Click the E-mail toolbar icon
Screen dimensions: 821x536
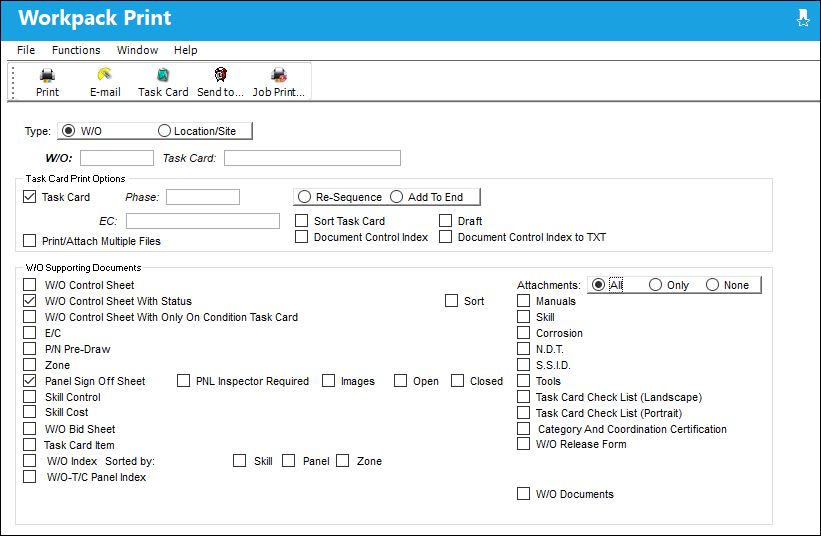[x=105, y=82]
